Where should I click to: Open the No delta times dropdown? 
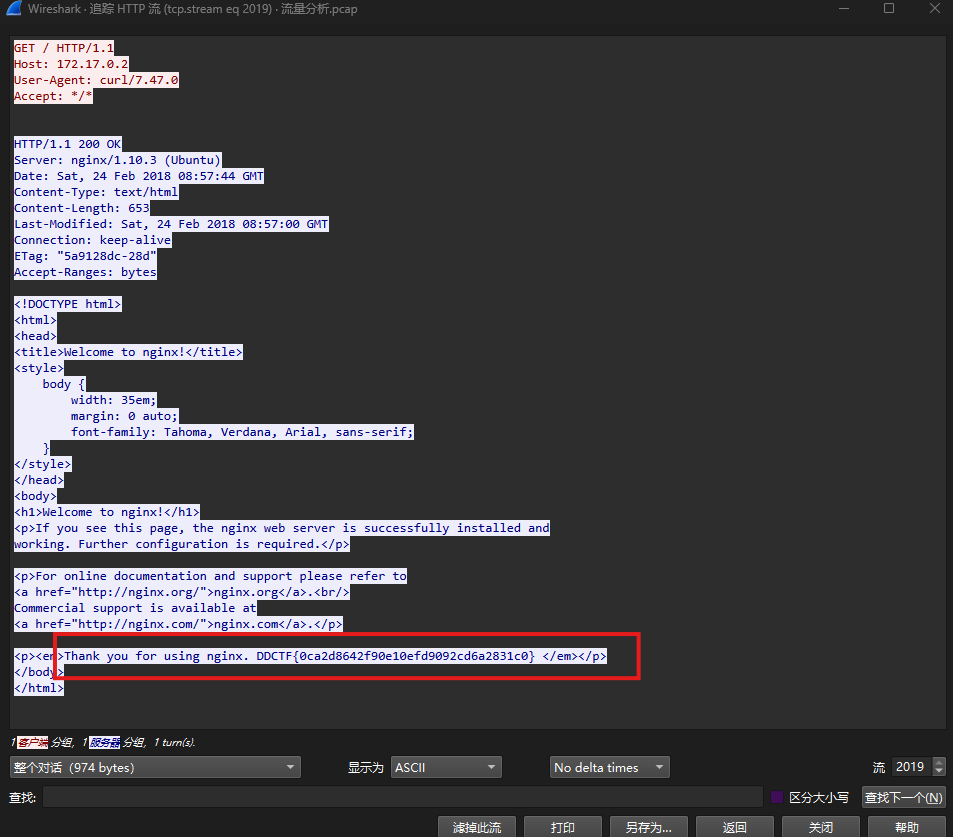(x=610, y=768)
